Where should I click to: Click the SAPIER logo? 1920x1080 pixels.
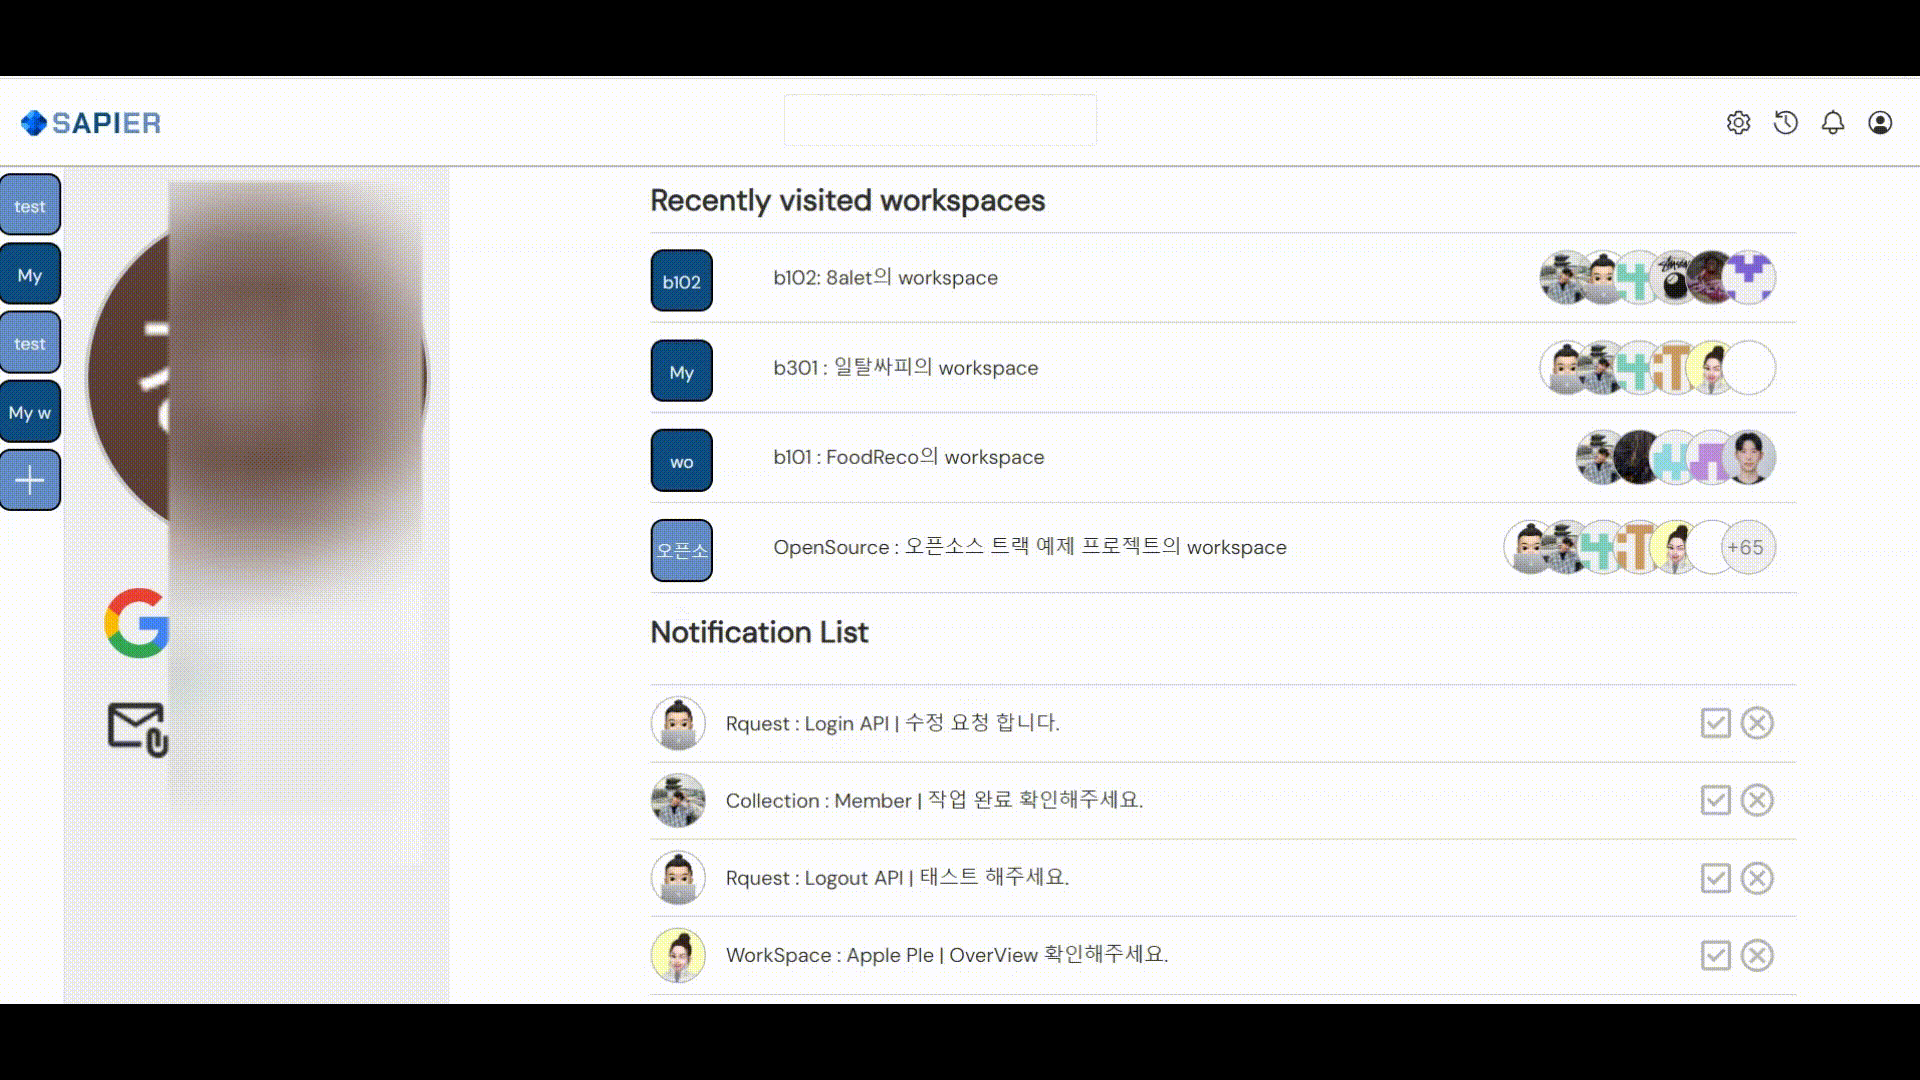[x=91, y=122]
